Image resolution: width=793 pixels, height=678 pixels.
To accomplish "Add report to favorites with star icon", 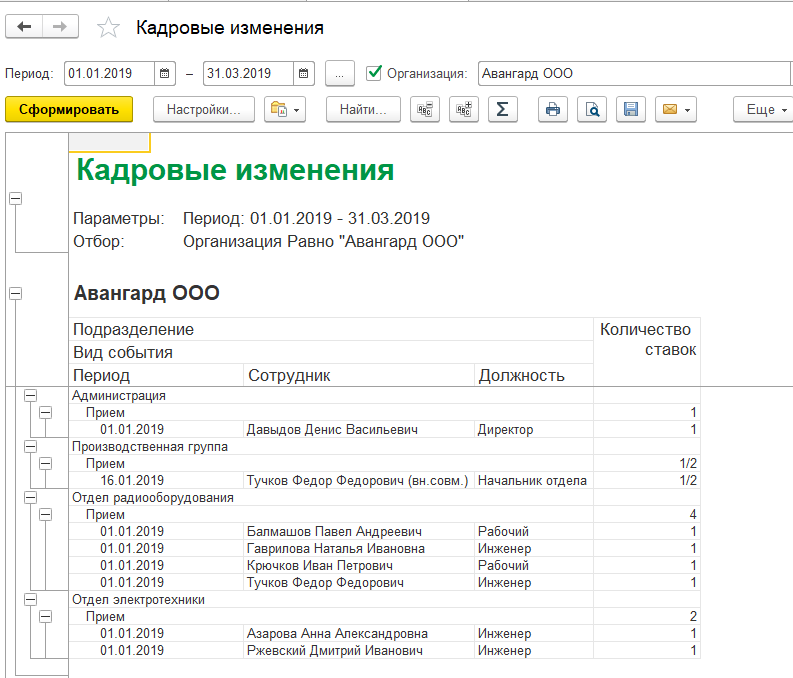I will (x=107, y=28).
